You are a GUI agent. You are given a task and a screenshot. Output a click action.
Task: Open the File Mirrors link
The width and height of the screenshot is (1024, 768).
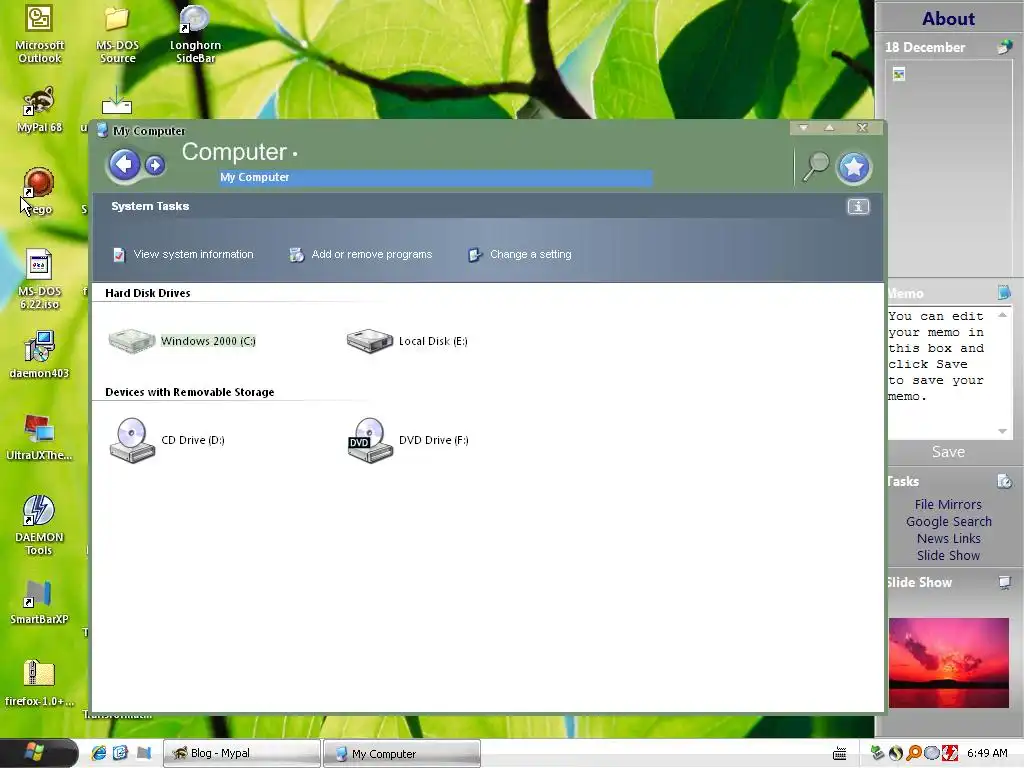coord(948,504)
